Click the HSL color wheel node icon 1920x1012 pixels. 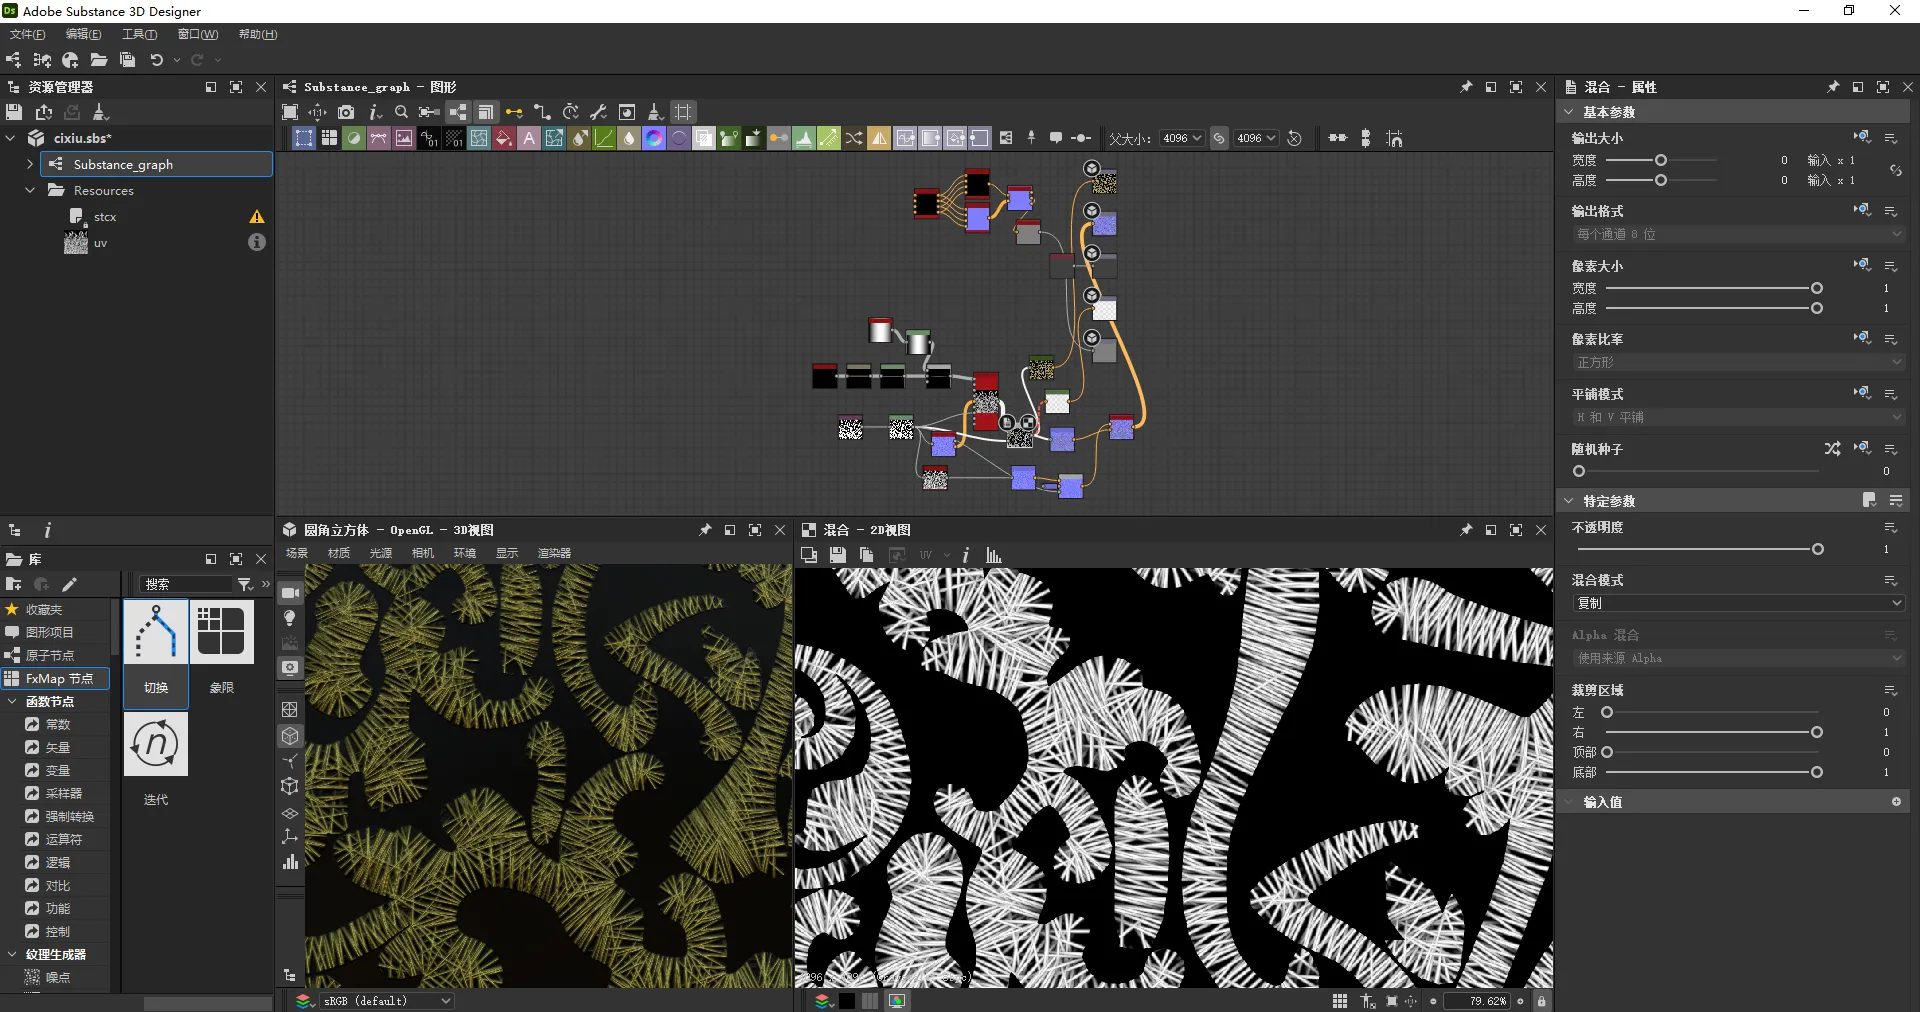point(654,139)
